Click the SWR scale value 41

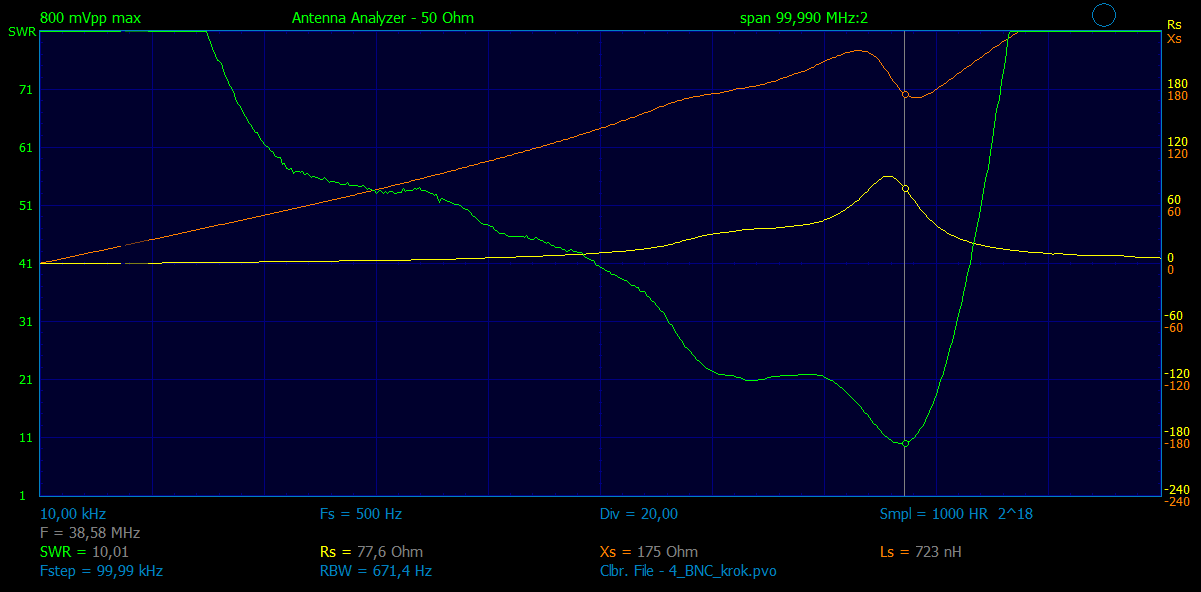click(x=26, y=264)
